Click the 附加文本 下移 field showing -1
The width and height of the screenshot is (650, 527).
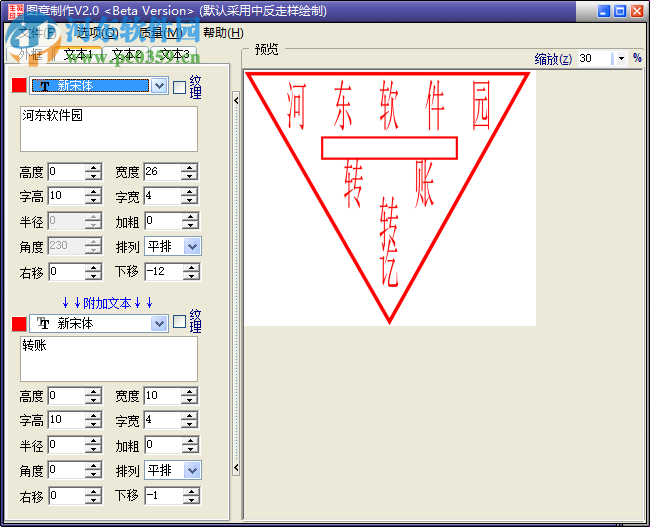(x=164, y=496)
